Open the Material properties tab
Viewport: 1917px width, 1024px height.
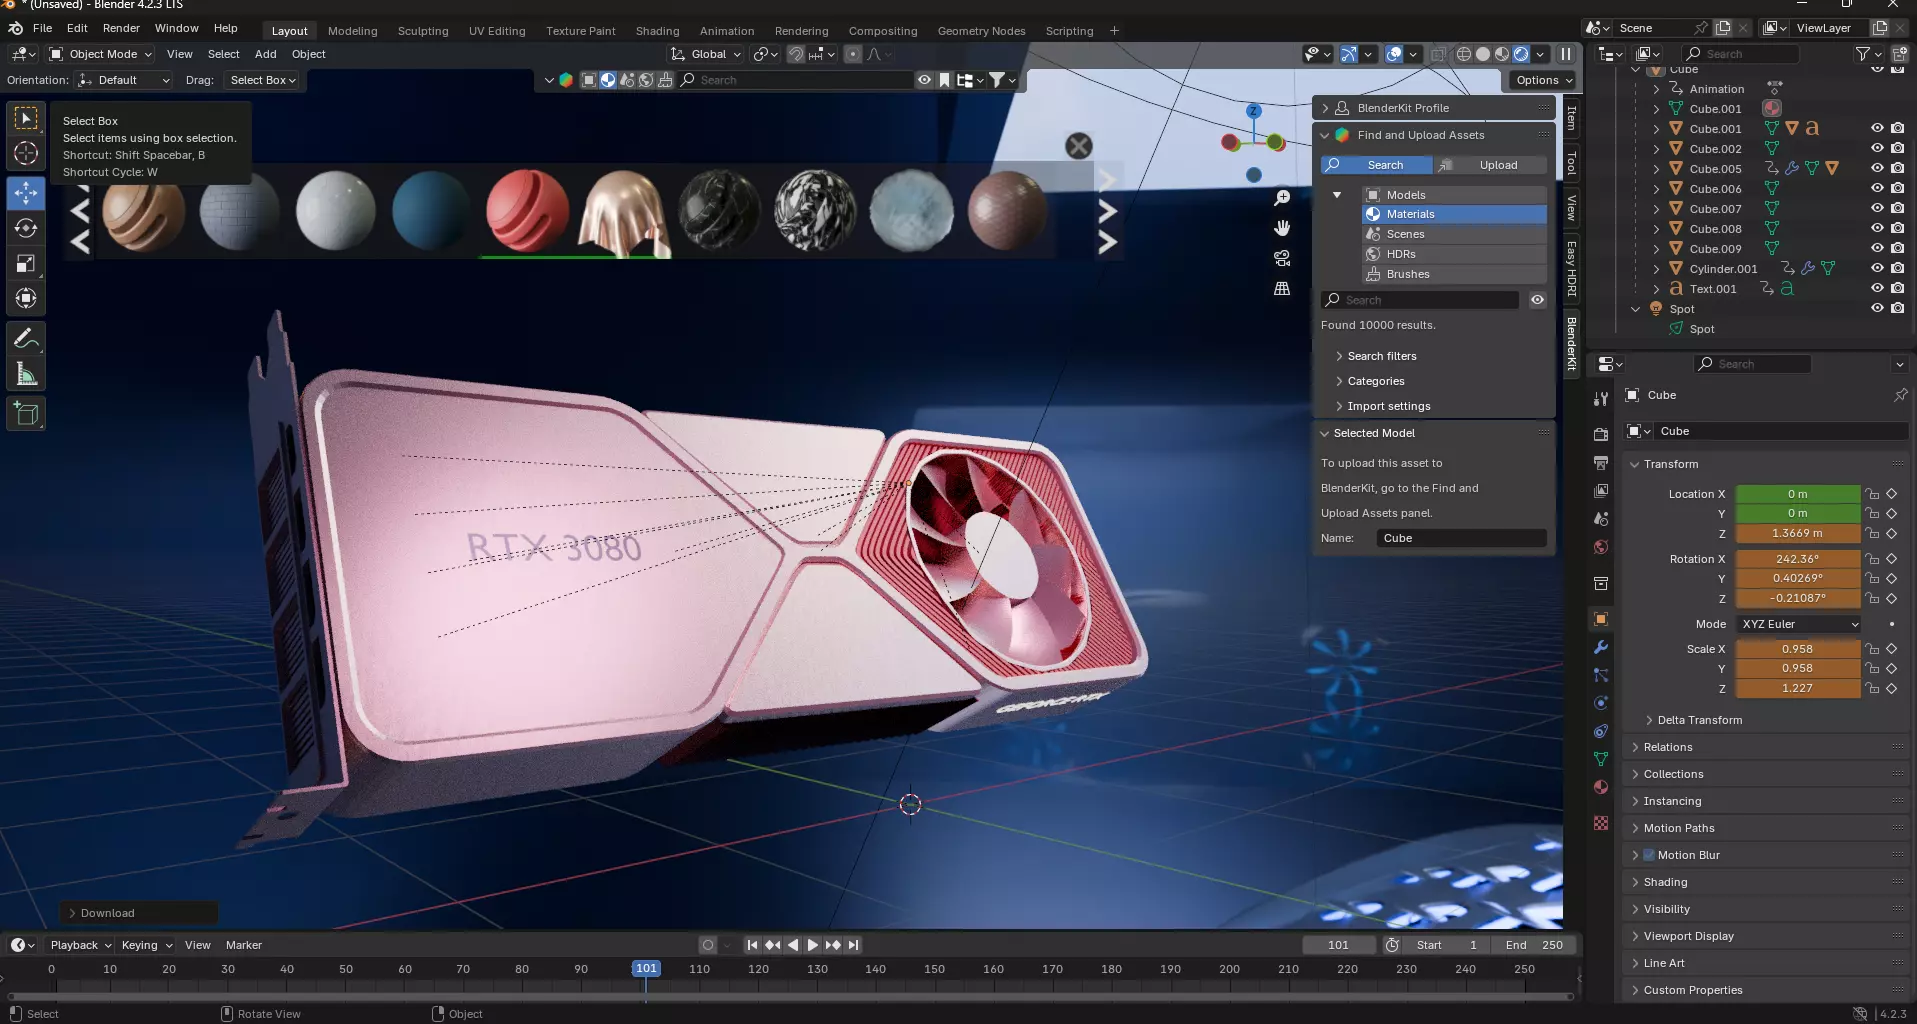(1601, 787)
